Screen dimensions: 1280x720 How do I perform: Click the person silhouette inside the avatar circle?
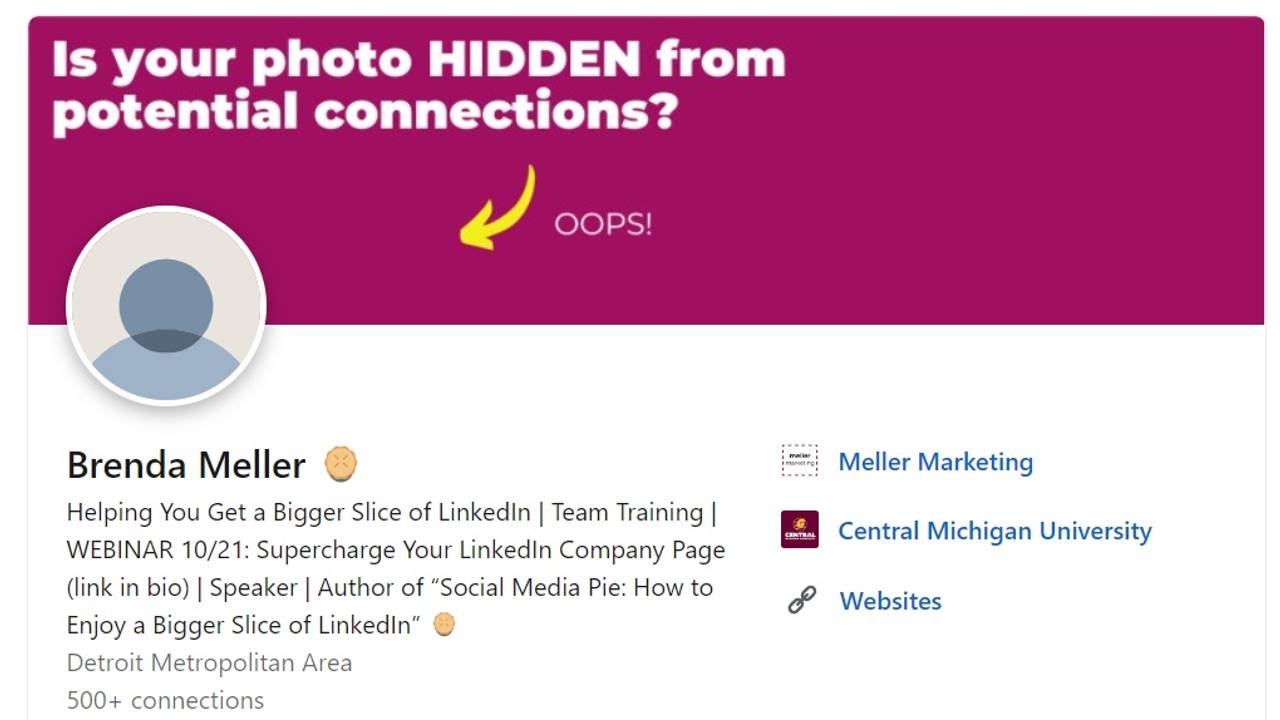coord(165,300)
